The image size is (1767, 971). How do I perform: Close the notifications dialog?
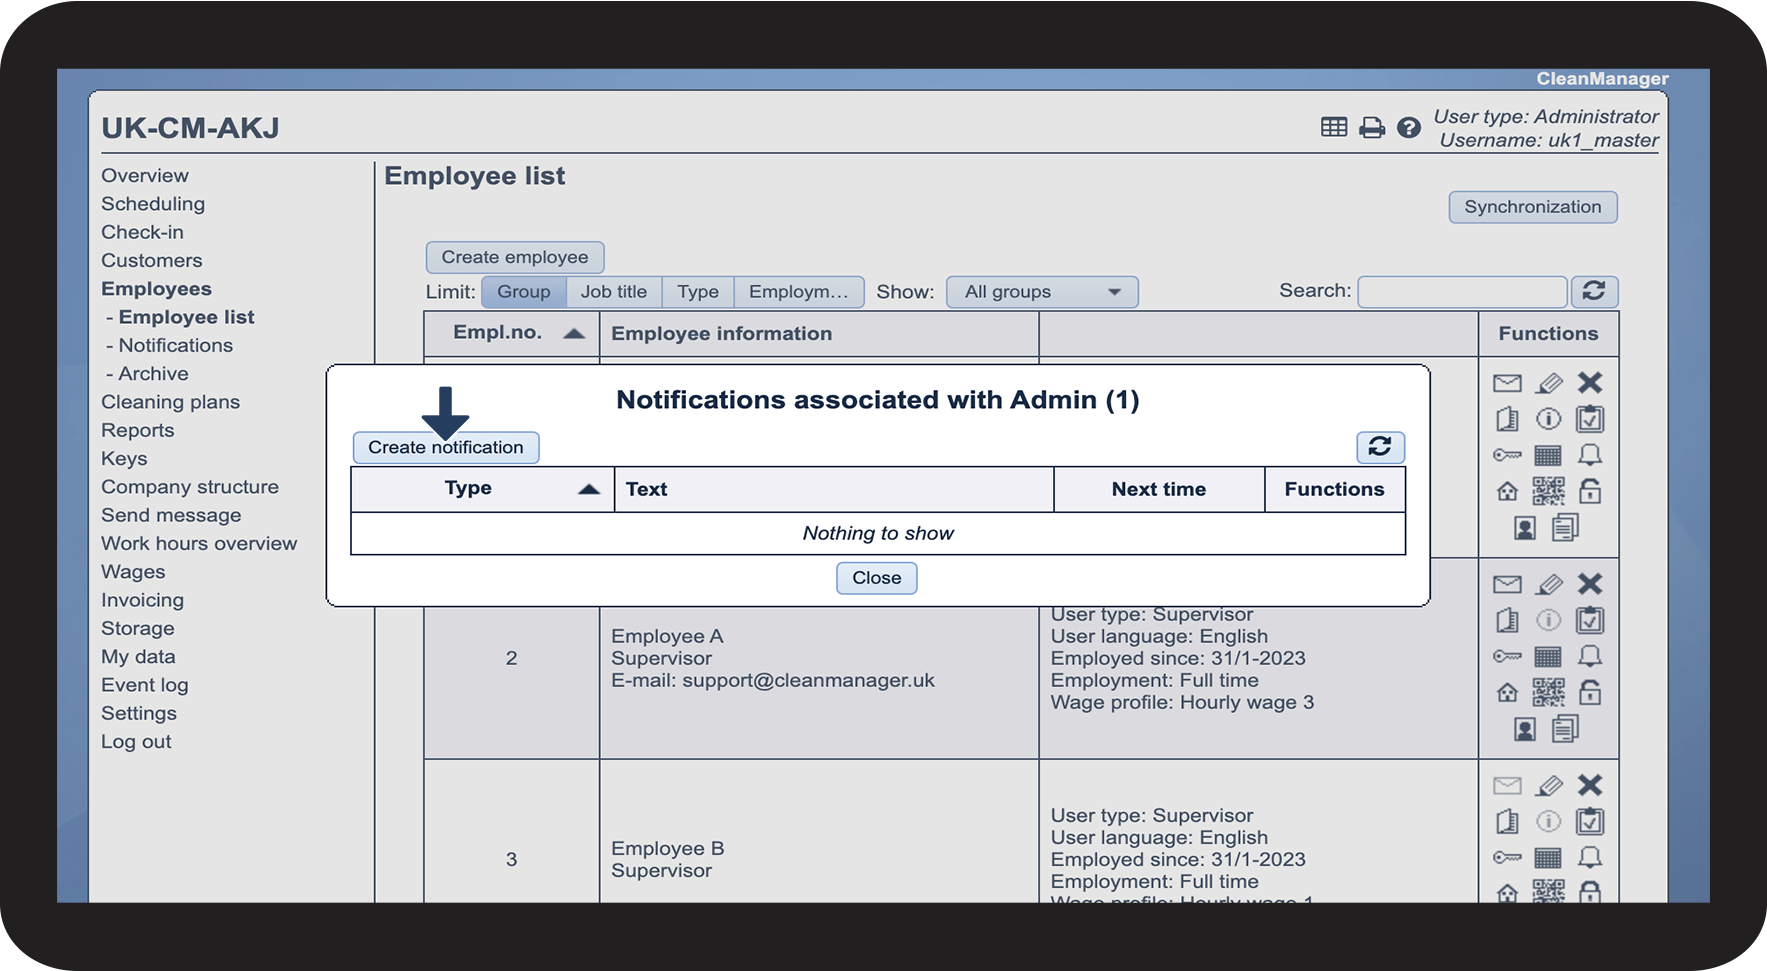(x=877, y=578)
